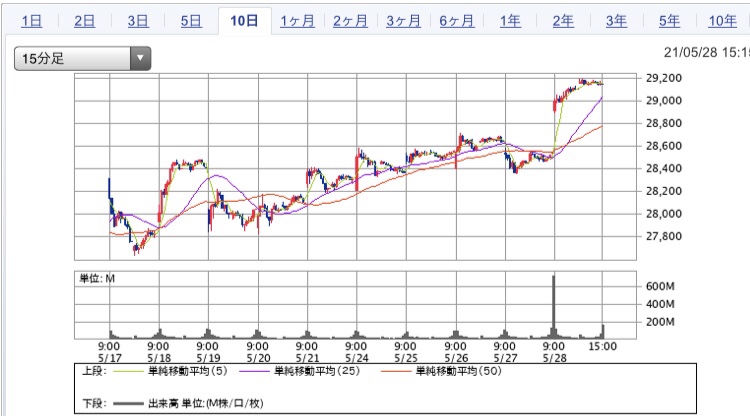
Task: Show the 3ヶ月 chart range
Action: pos(404,21)
